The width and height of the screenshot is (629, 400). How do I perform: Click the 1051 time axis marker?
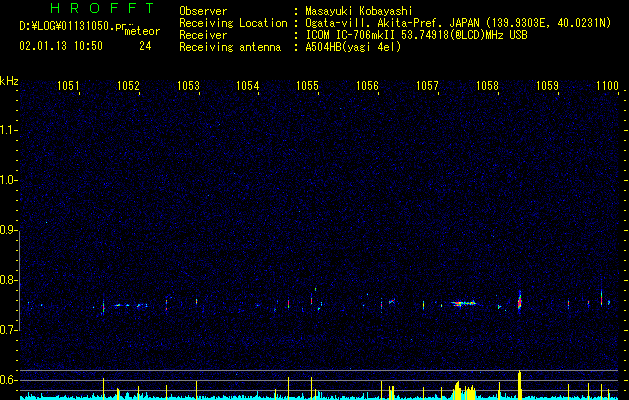point(68,86)
